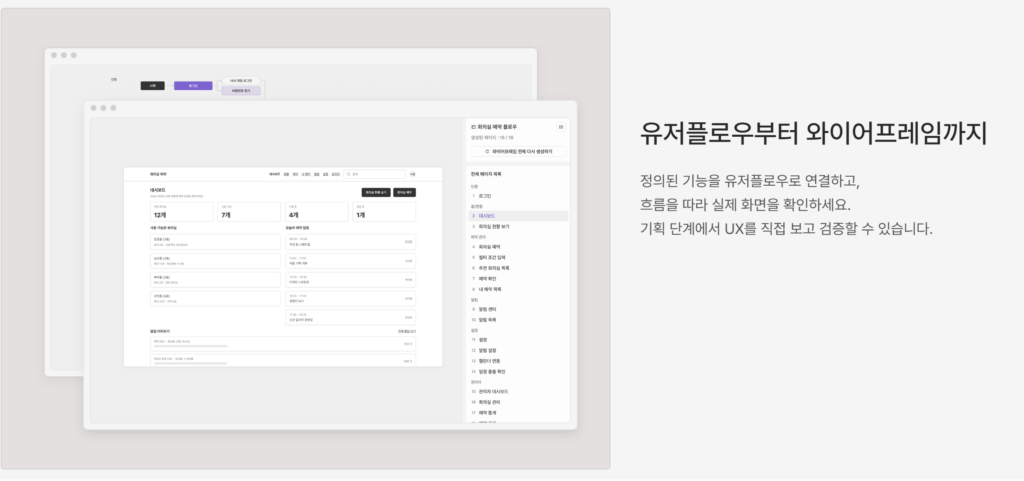The width and height of the screenshot is (1024, 481).
Task: Select page 13 캘린더 연동
Action: coord(519,361)
